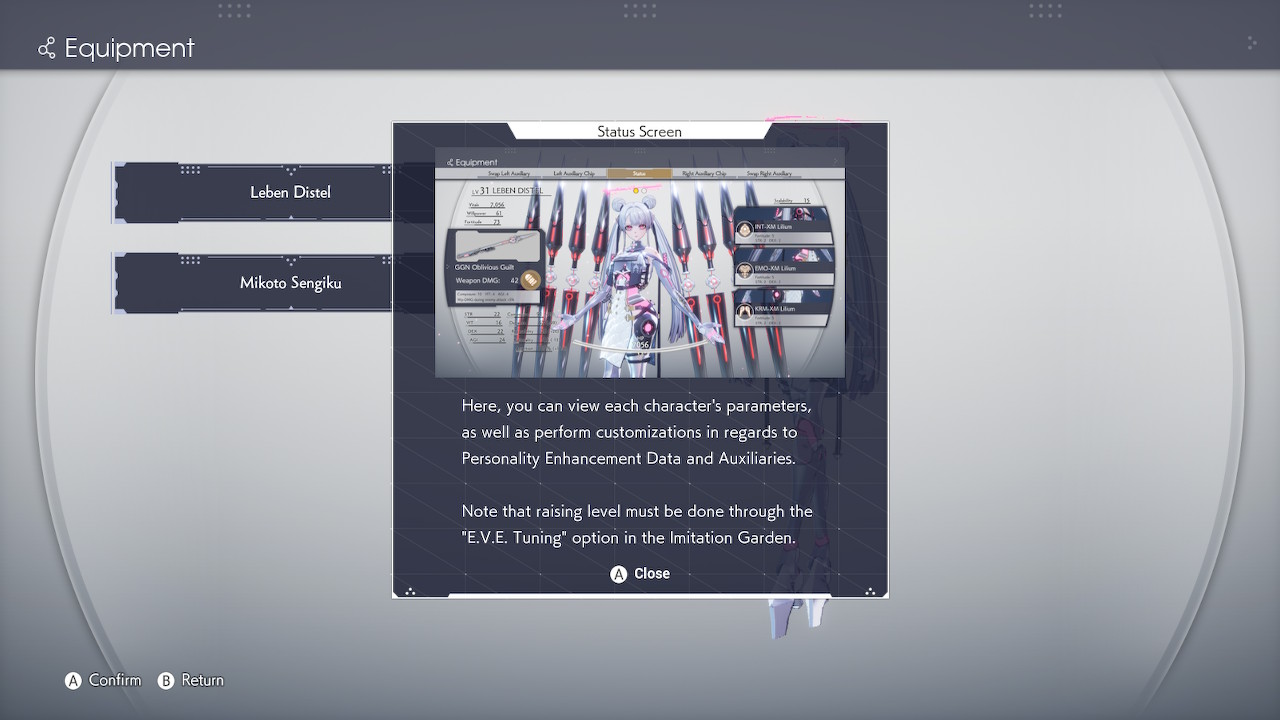Click the Equipment node icon in the header
1280x720 pixels.
(x=46, y=48)
